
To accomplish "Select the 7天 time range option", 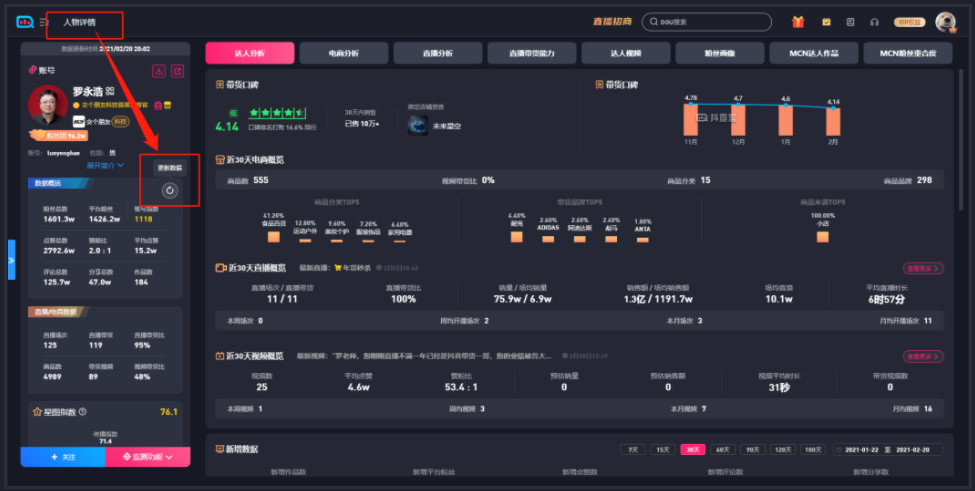I will [632, 450].
